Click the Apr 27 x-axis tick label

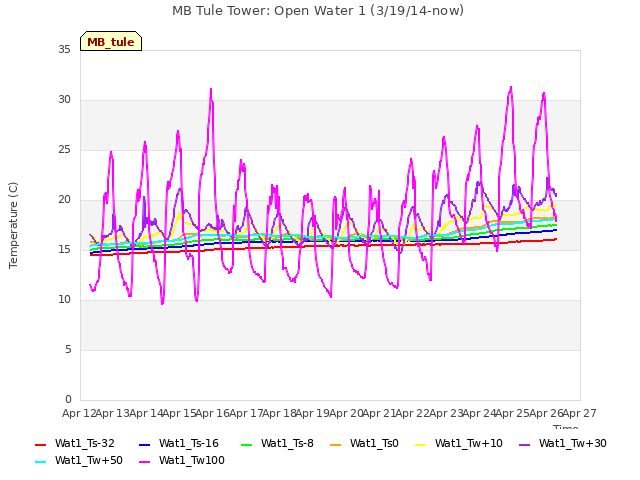point(580,414)
